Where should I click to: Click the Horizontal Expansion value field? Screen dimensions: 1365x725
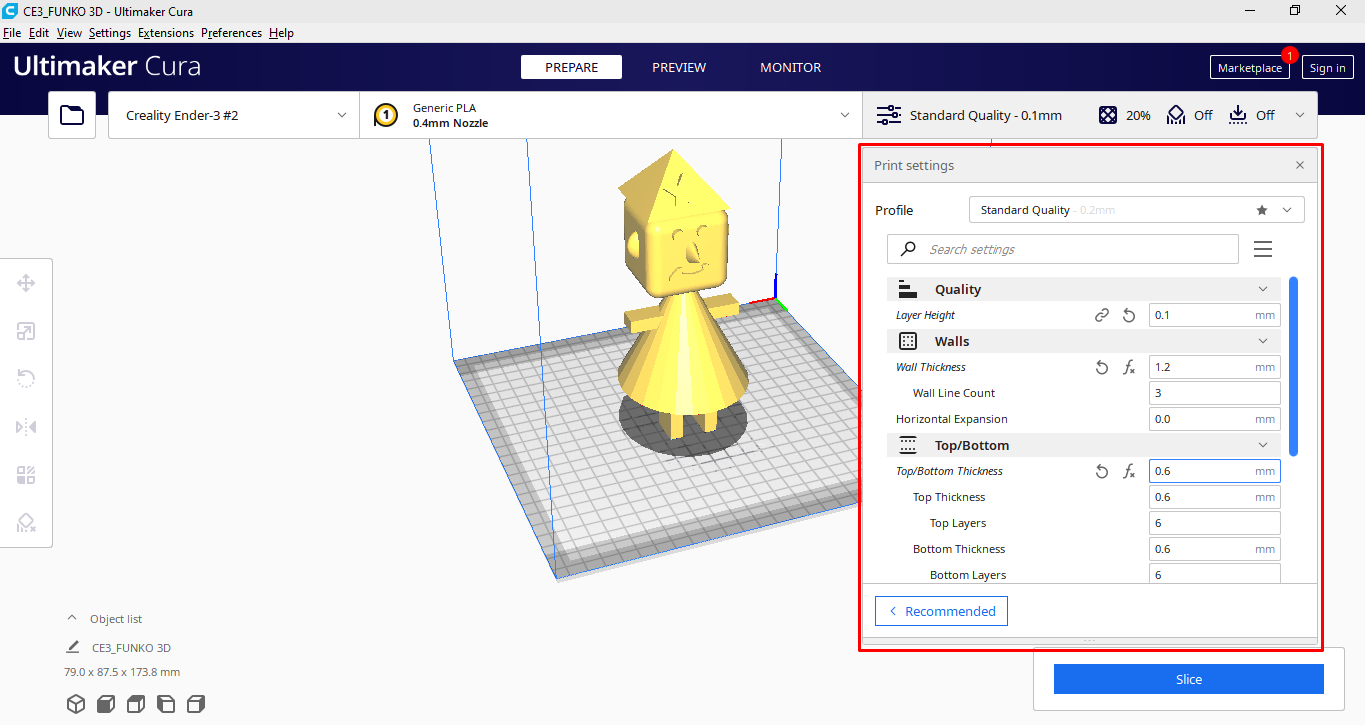click(1214, 419)
